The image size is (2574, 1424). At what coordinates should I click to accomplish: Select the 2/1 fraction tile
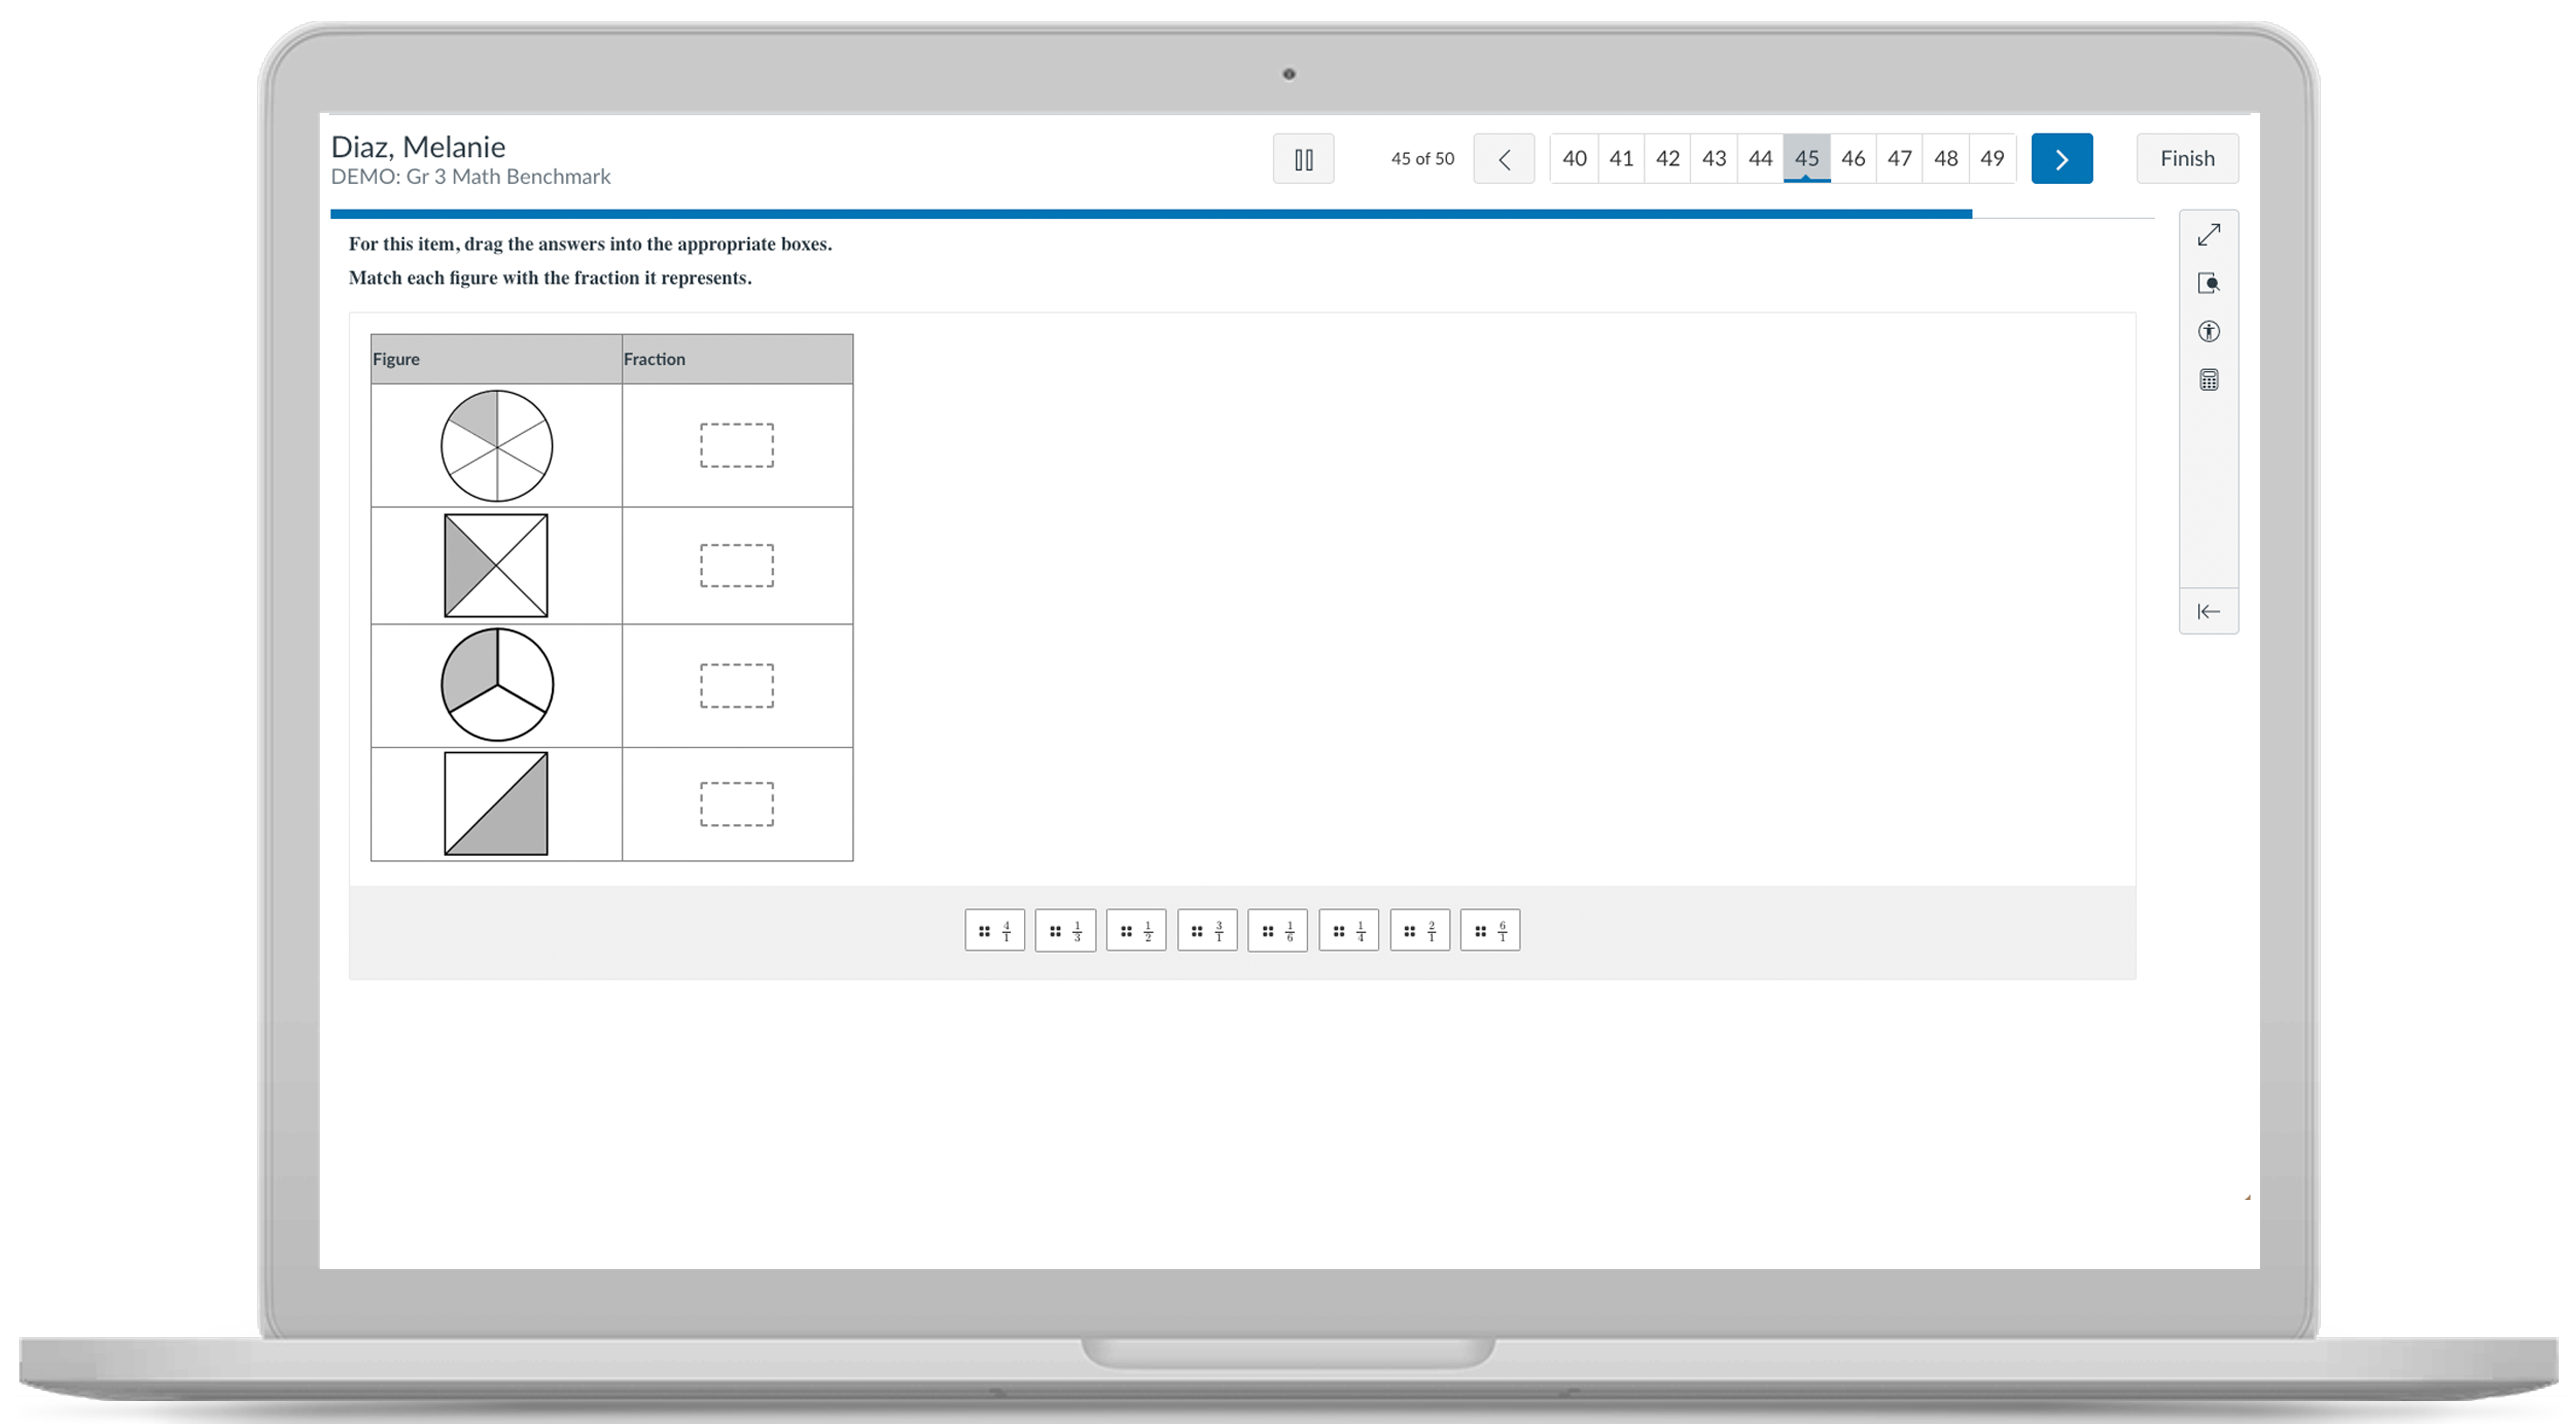coord(1419,930)
